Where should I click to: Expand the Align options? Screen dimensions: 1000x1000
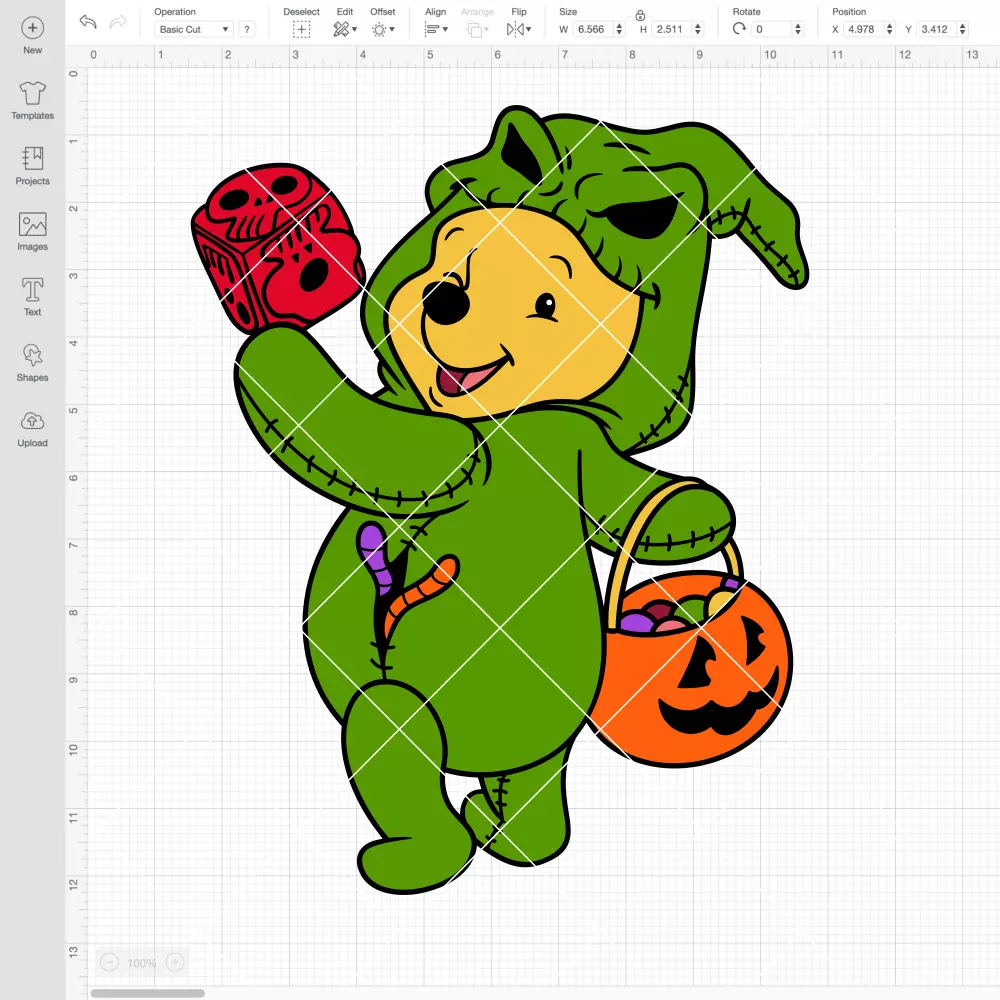pyautogui.click(x=436, y=29)
